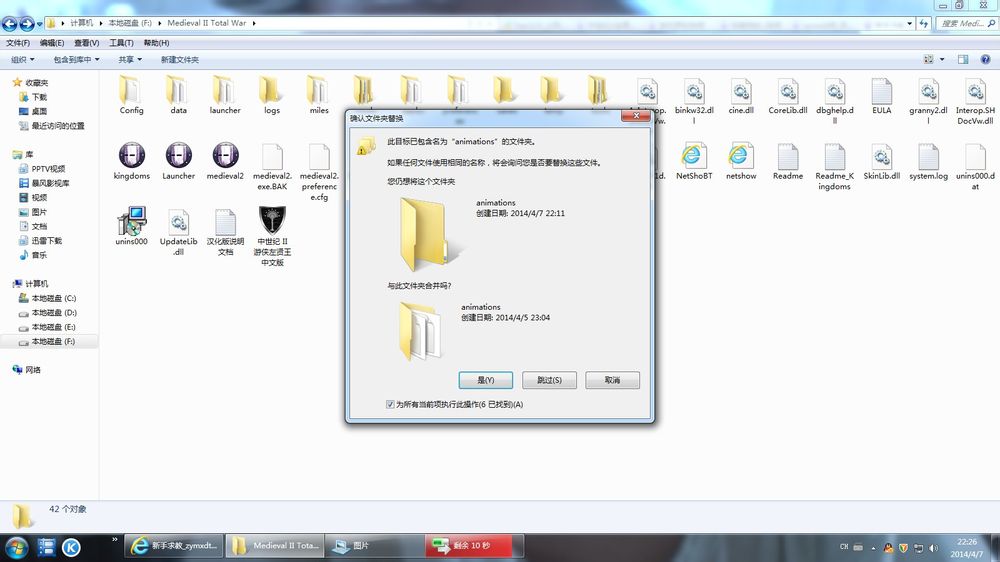
Task: Expand the view options dropdown arrow
Action: [x=942, y=59]
